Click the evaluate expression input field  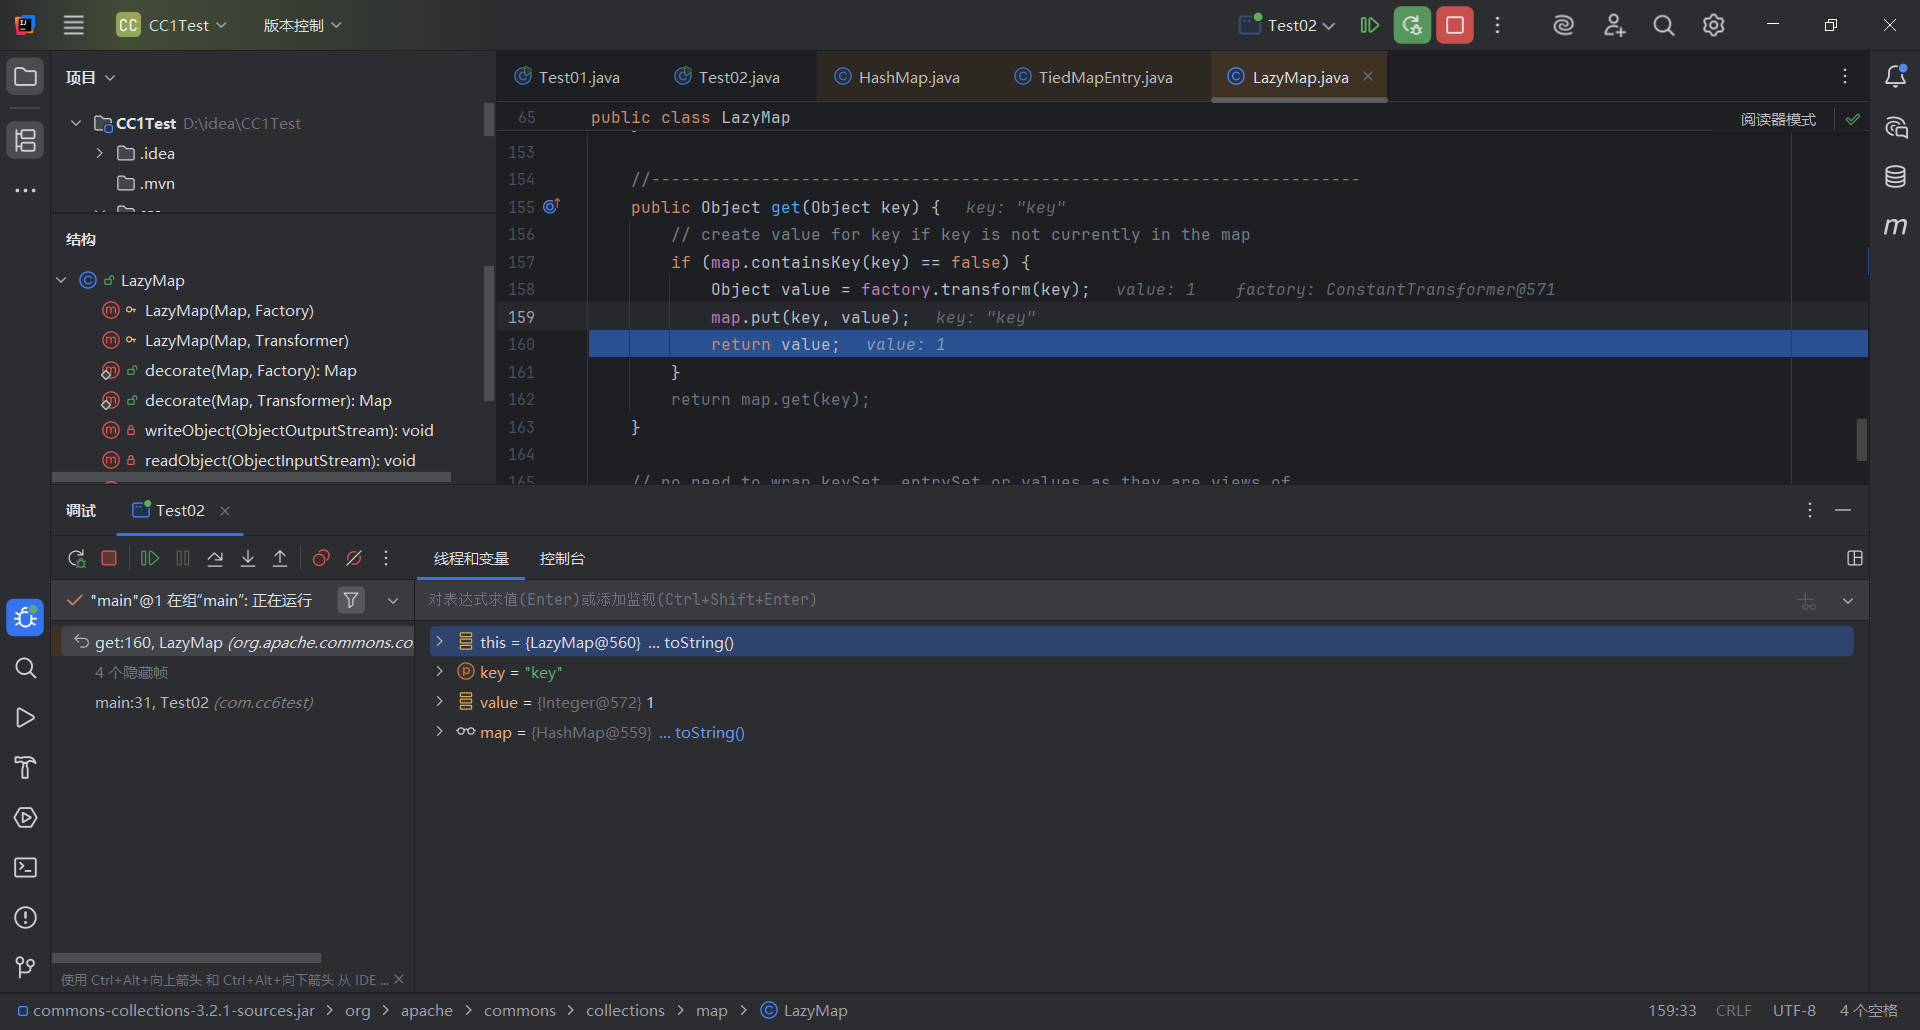[x=1105, y=600]
